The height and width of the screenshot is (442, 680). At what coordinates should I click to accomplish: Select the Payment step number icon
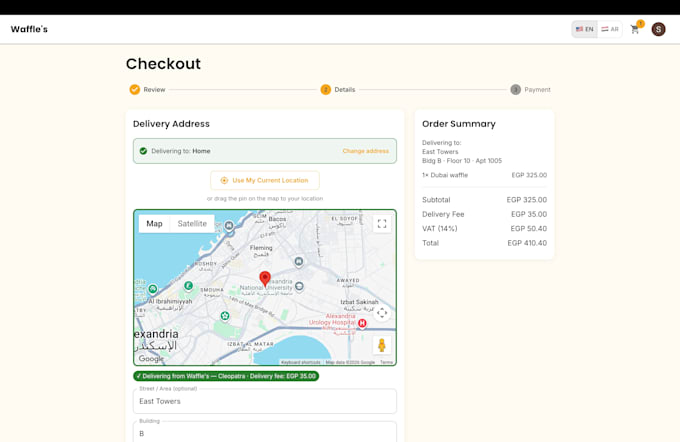coord(515,89)
